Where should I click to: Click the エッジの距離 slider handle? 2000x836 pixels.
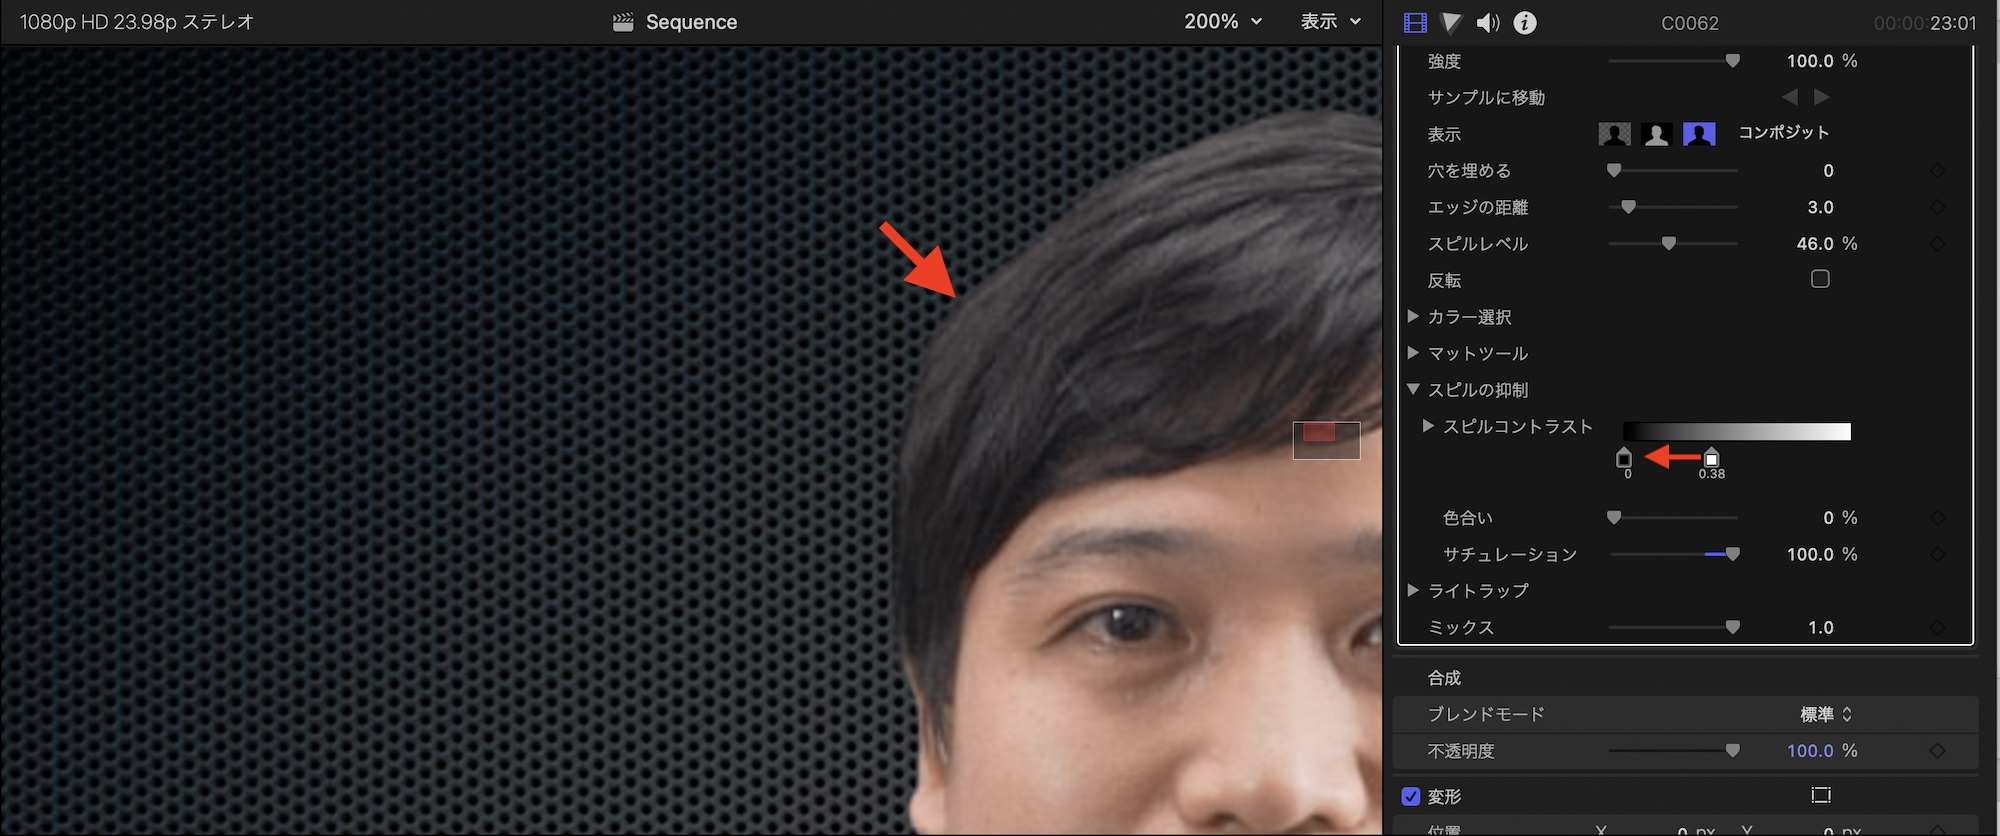coord(1629,207)
